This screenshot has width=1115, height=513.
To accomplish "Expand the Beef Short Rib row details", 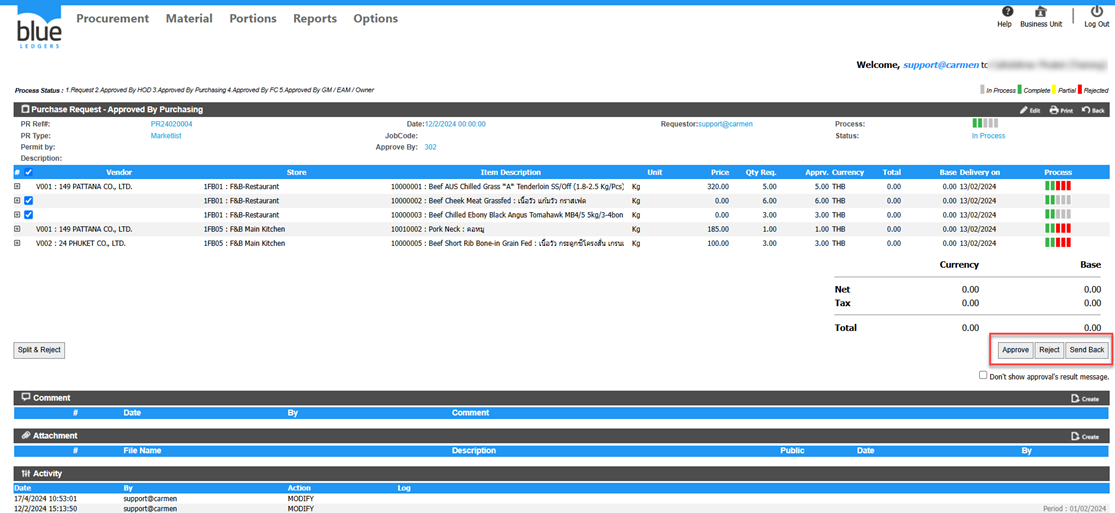I will (17, 243).
